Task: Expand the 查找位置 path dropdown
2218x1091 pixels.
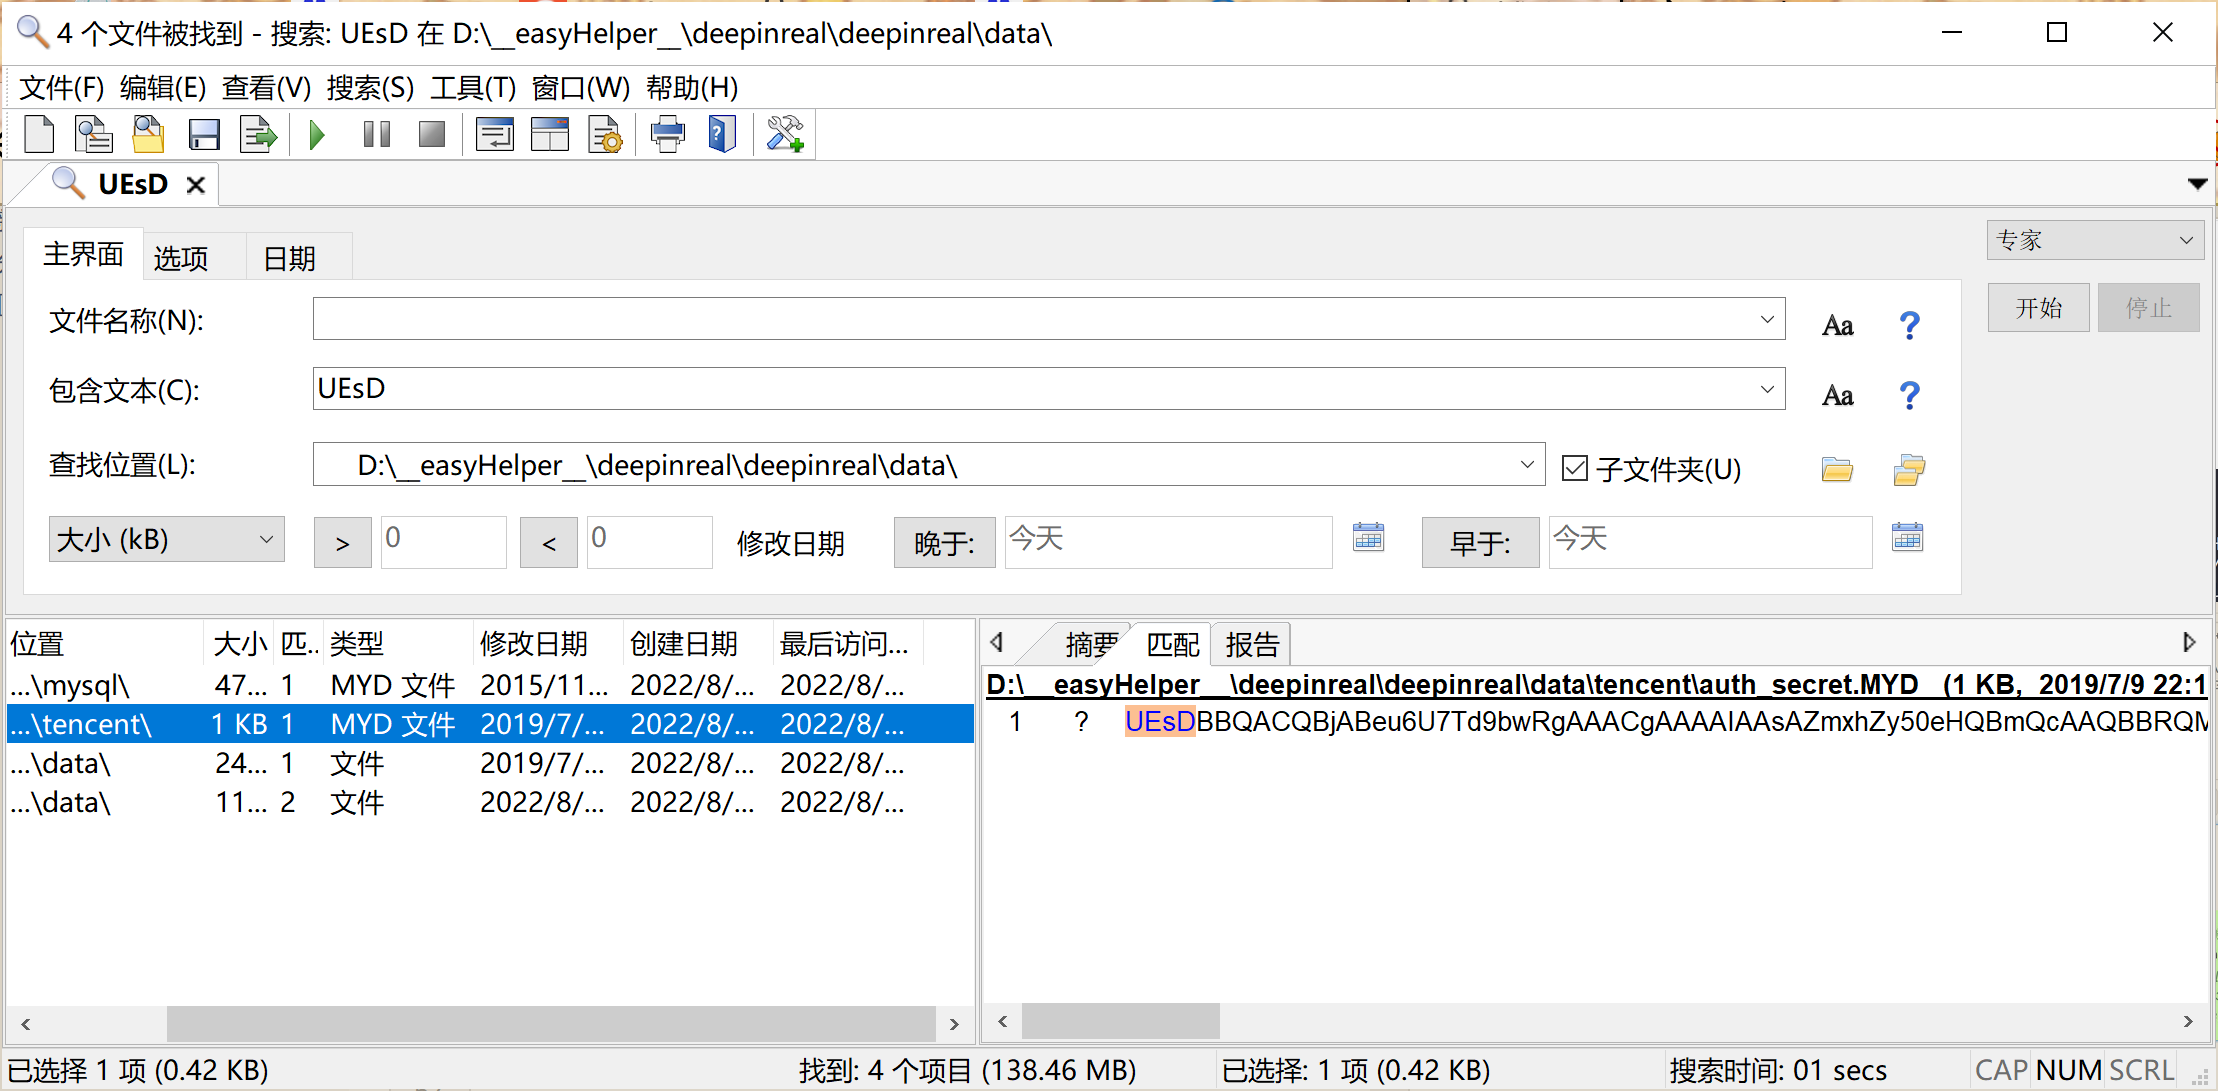Action: pyautogui.click(x=1526, y=465)
